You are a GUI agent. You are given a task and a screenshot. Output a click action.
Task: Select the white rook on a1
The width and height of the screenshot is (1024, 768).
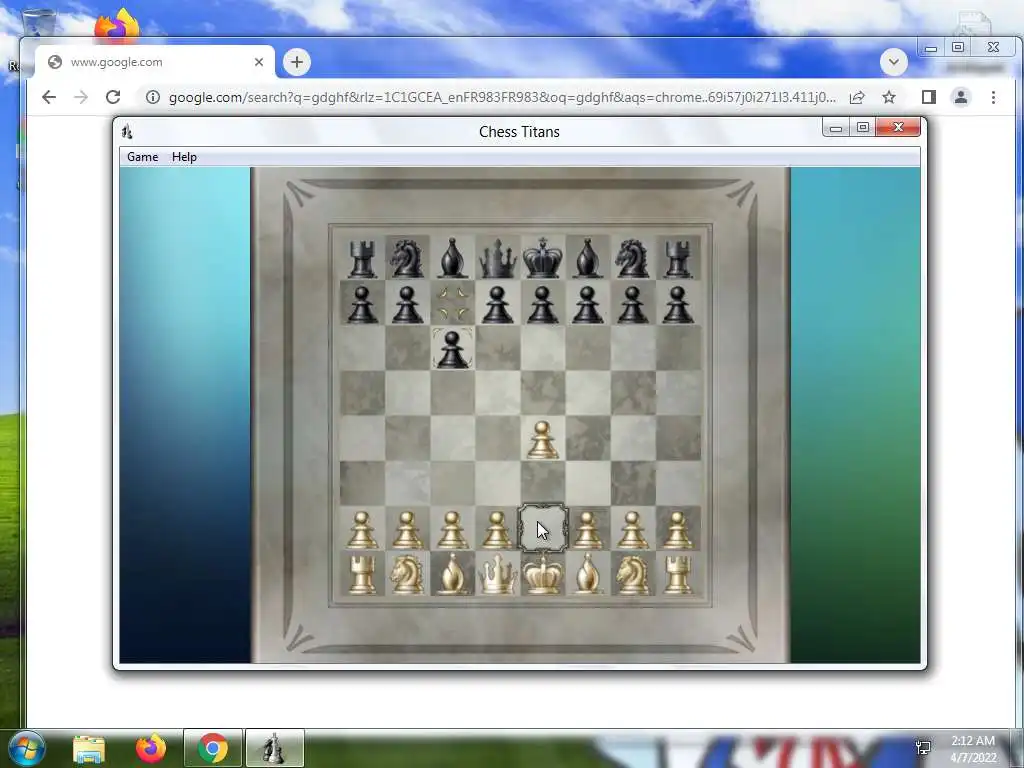coord(362,575)
